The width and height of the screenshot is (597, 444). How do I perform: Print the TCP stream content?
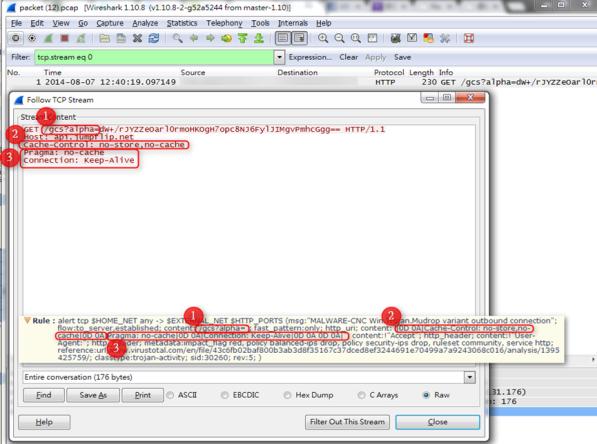click(x=143, y=395)
